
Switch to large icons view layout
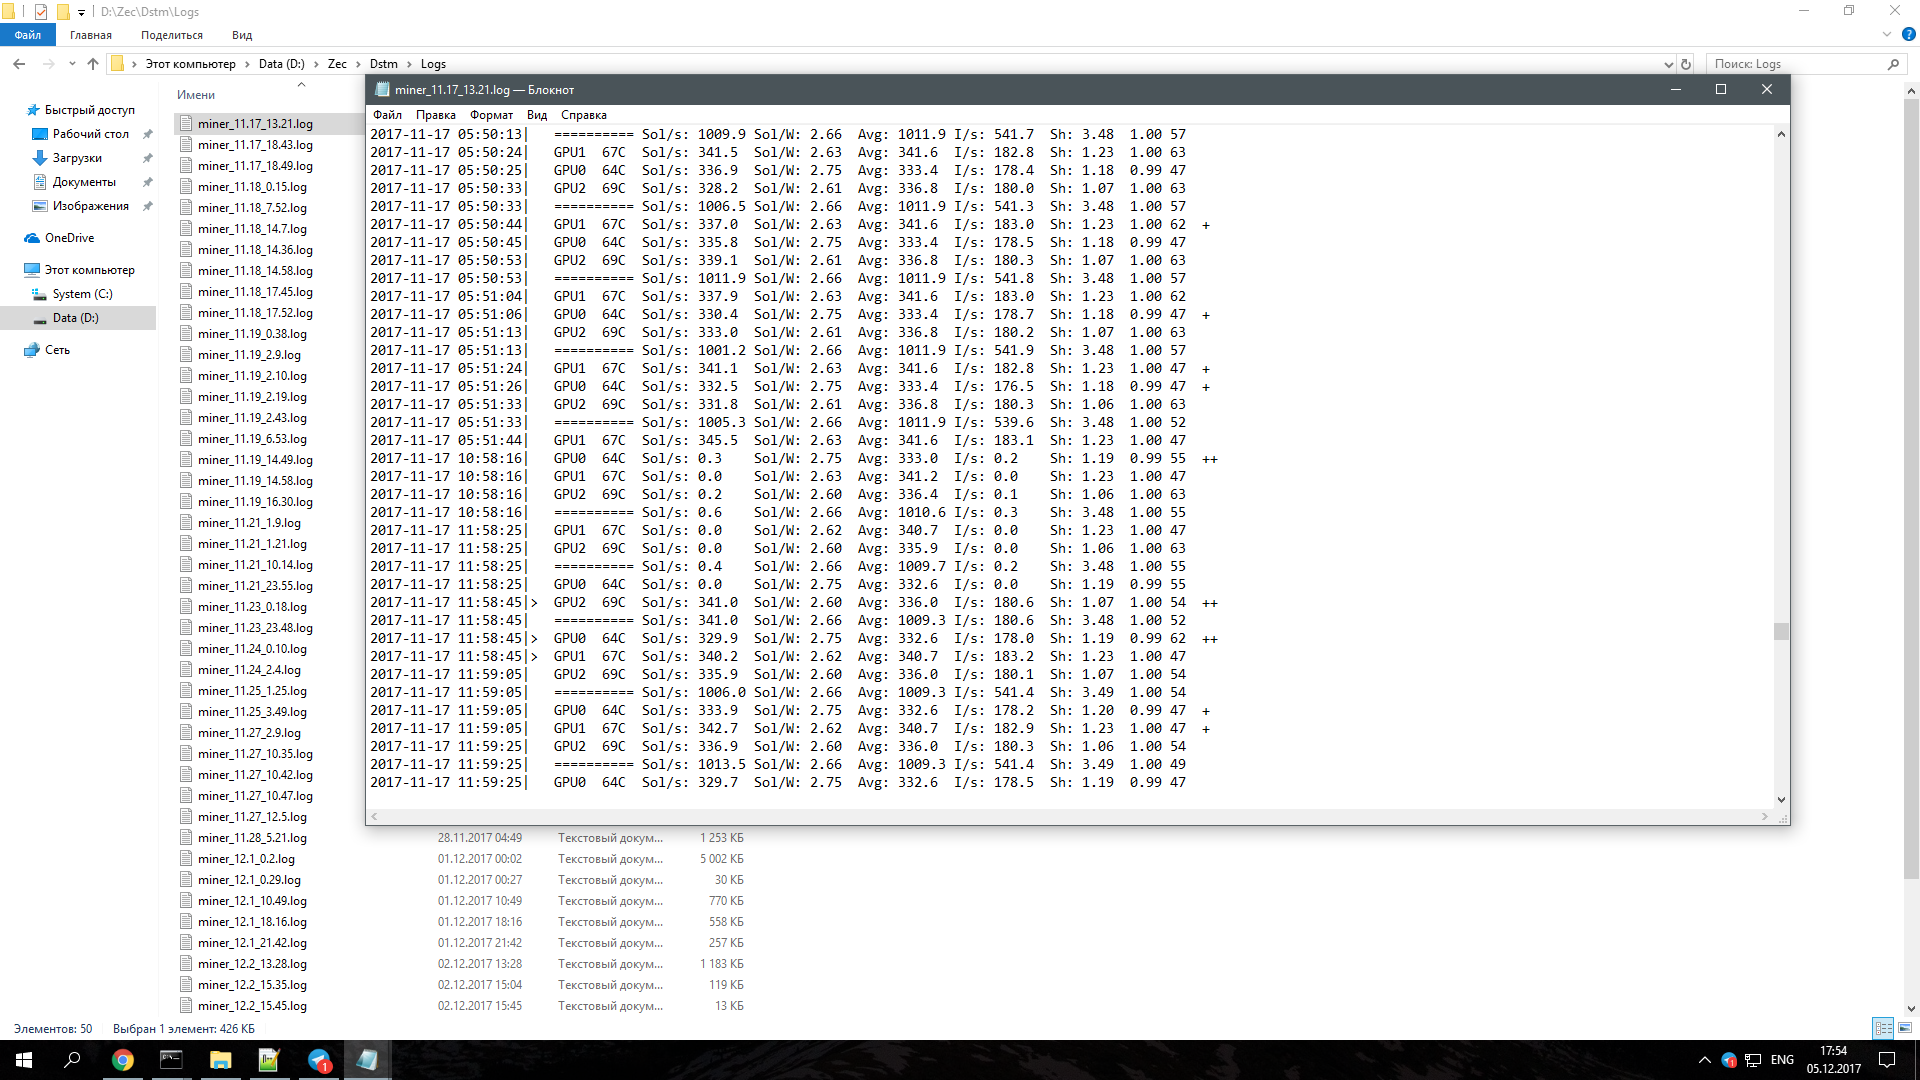(1905, 1028)
